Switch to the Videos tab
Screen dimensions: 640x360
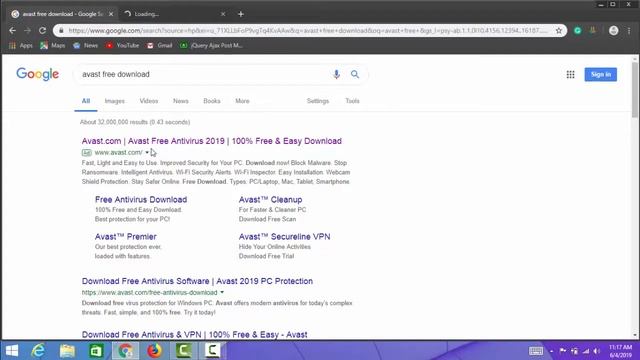pos(149,101)
